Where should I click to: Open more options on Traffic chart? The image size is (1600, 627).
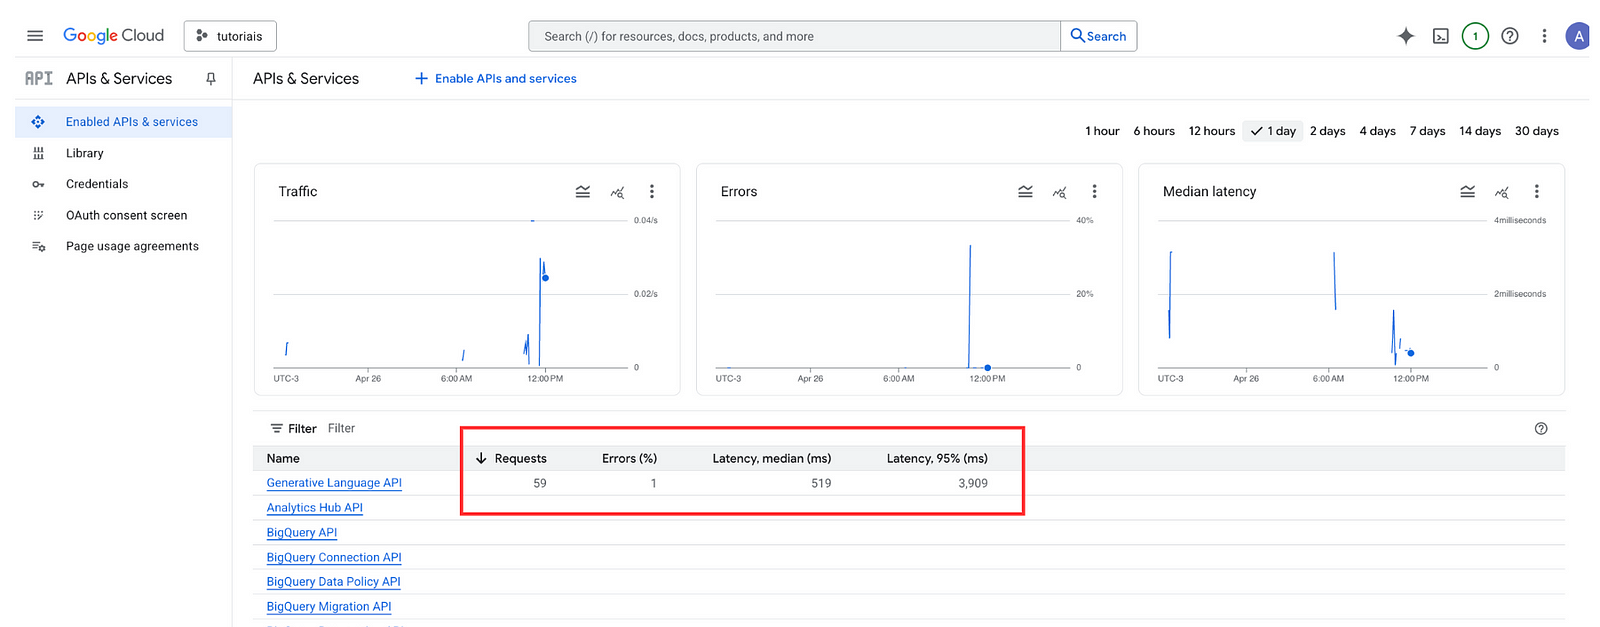652,192
